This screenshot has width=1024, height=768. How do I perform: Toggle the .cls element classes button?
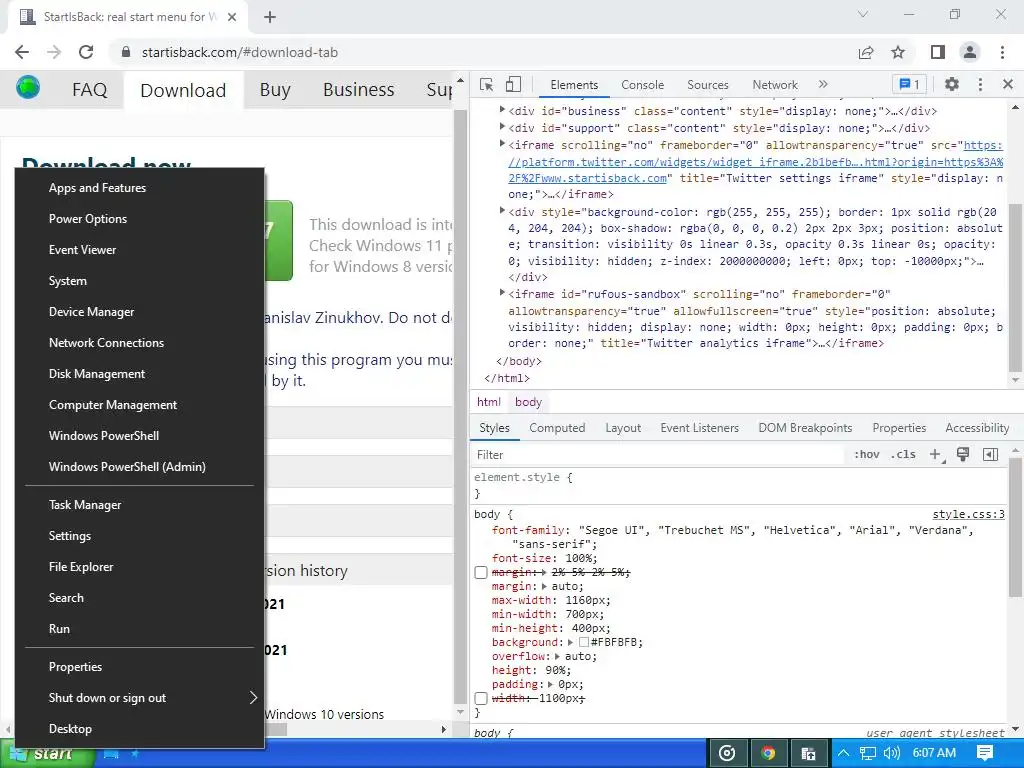(903, 455)
